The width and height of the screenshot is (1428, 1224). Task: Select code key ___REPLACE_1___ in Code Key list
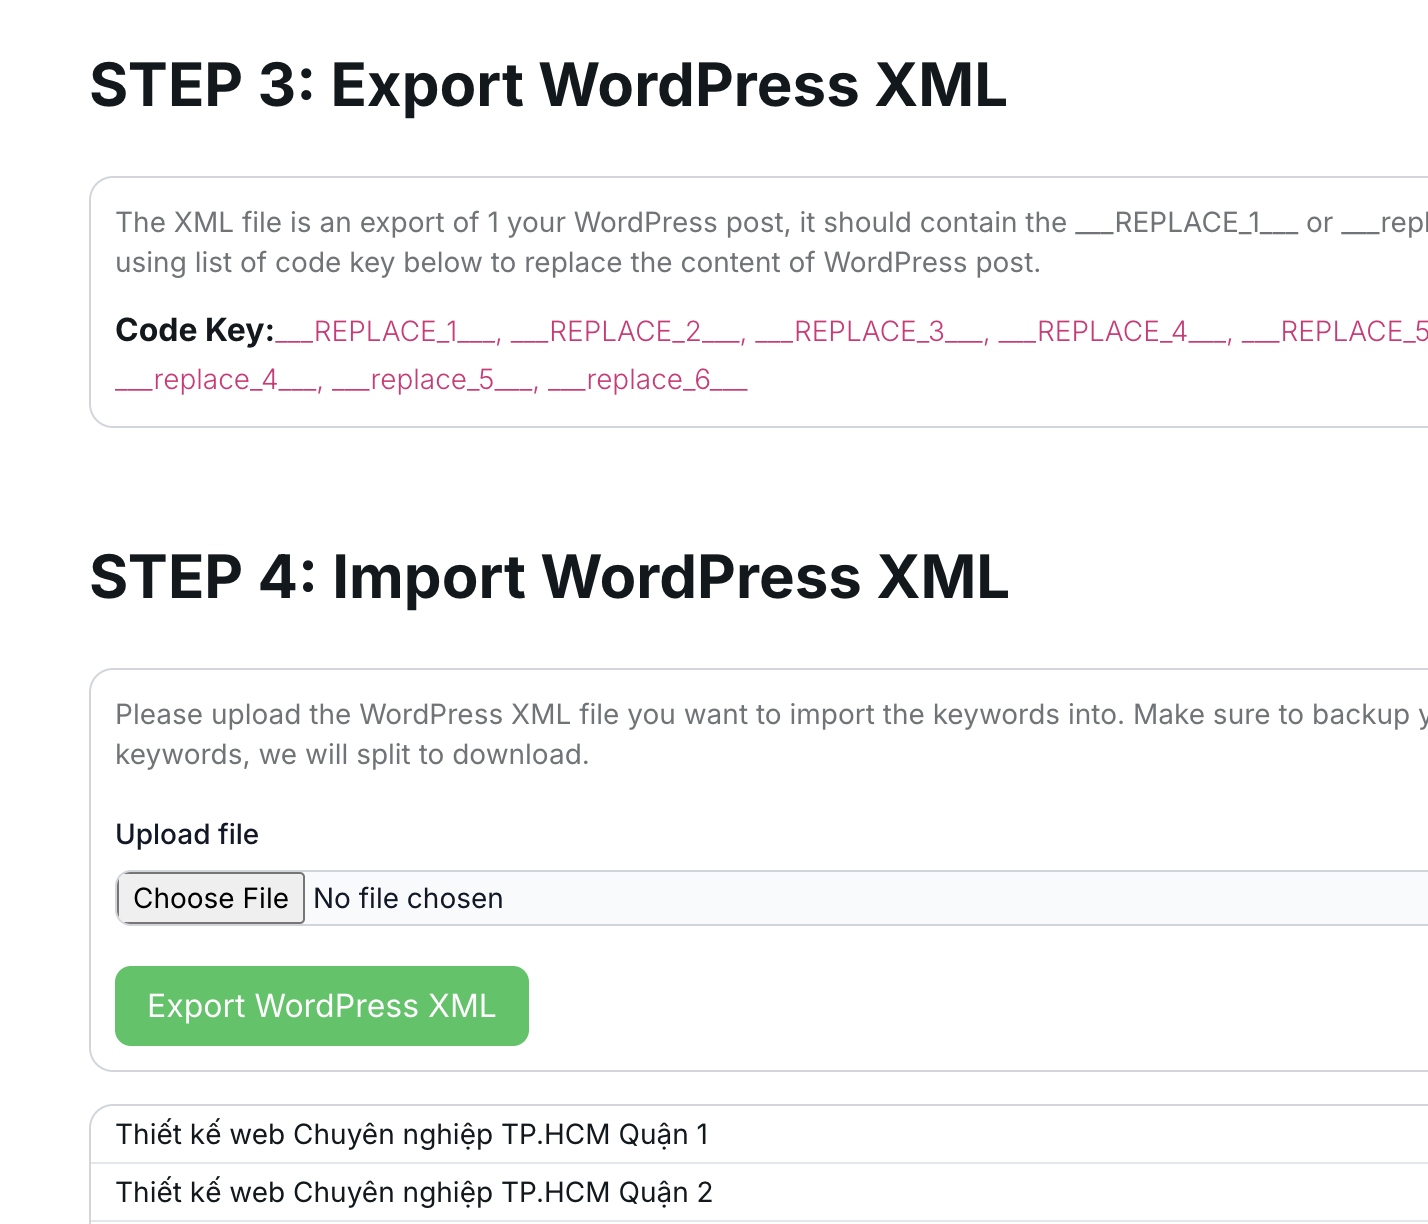387,332
